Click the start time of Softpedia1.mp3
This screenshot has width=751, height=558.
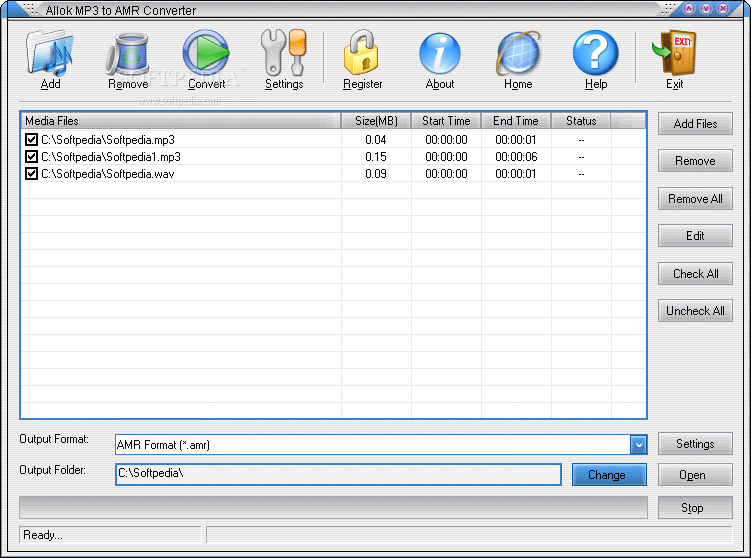tap(446, 157)
